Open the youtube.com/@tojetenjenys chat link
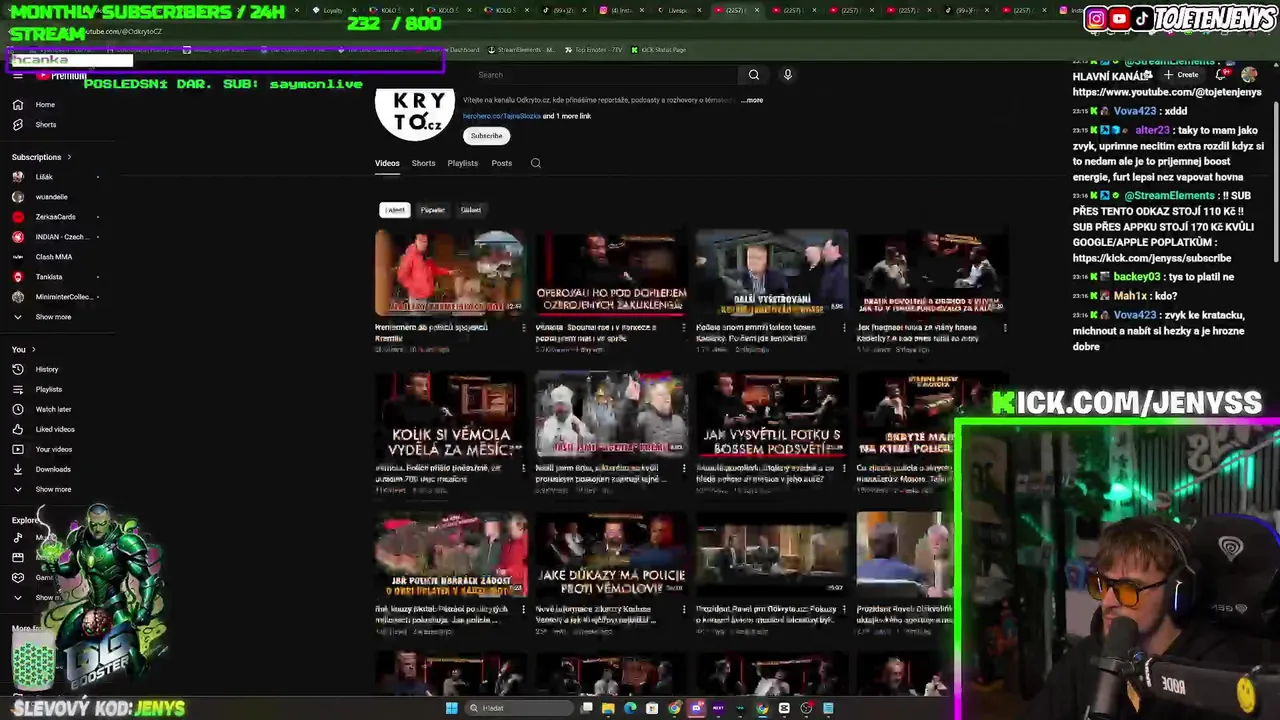1280x720 pixels. 1167,92
